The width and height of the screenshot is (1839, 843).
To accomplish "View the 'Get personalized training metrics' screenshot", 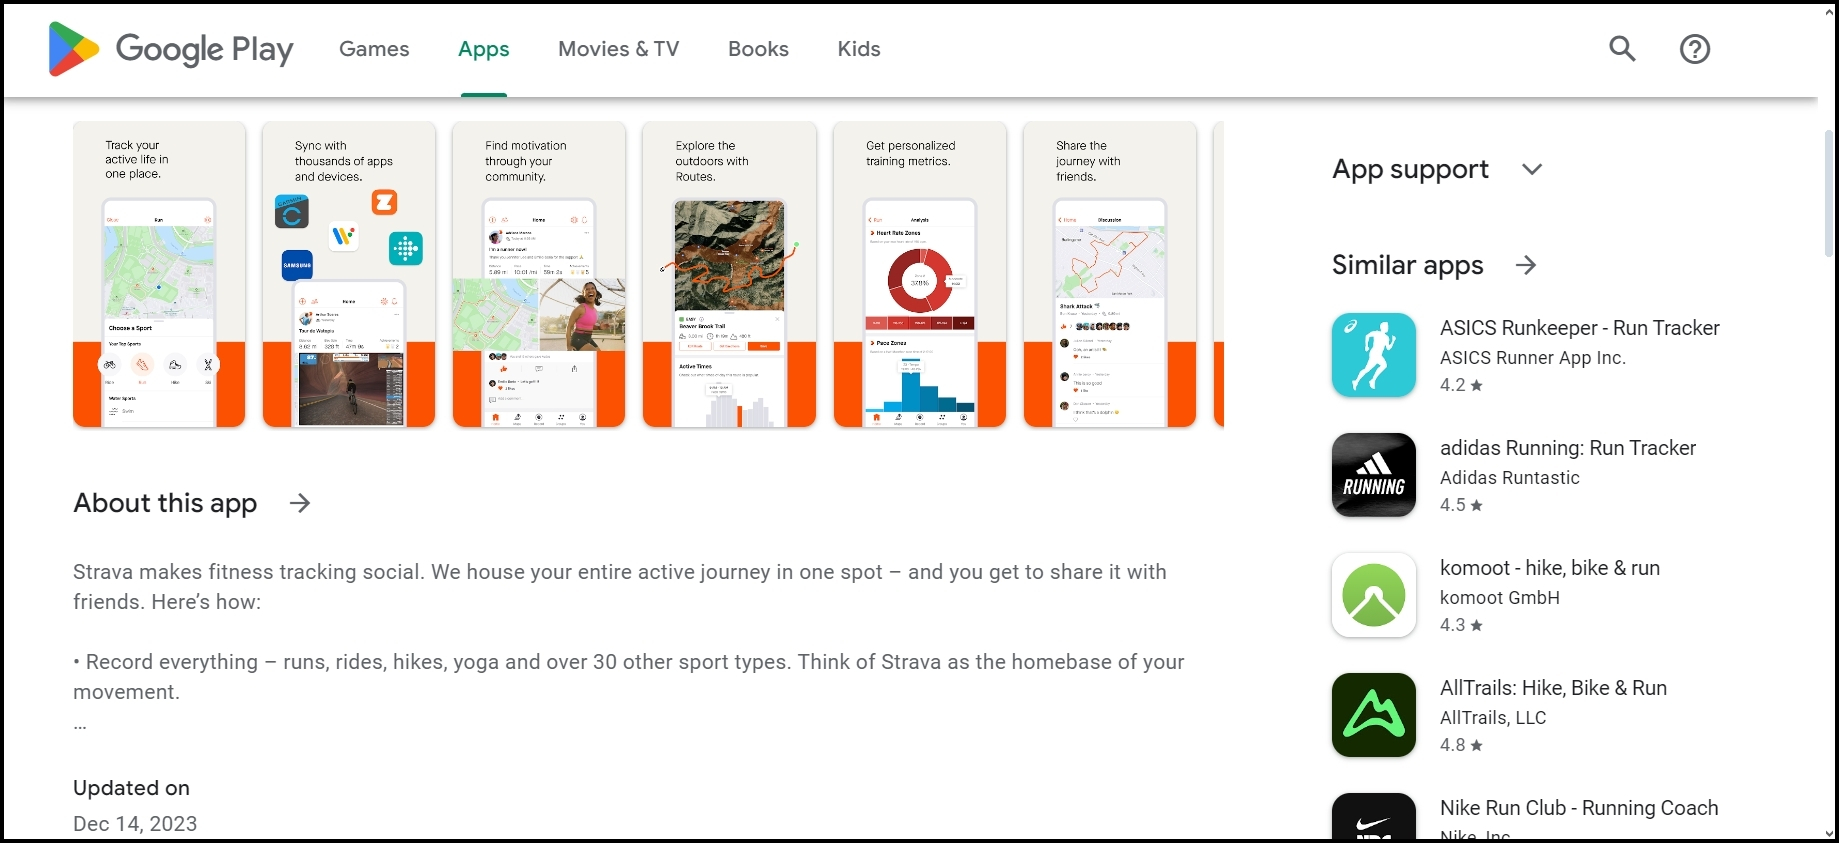I will click(919, 274).
